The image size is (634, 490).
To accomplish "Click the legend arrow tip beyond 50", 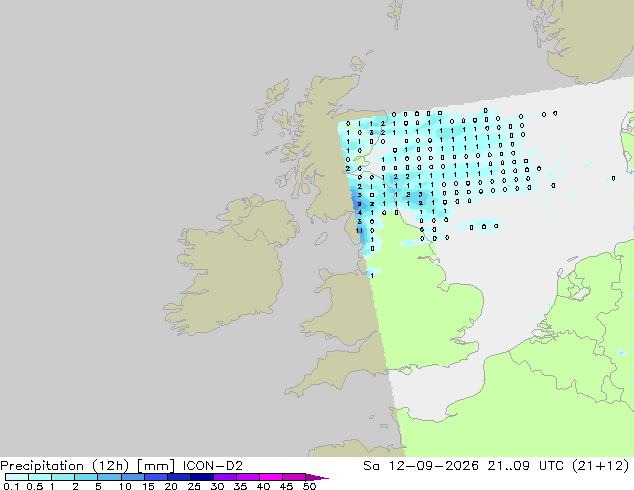I will [x=317, y=477].
